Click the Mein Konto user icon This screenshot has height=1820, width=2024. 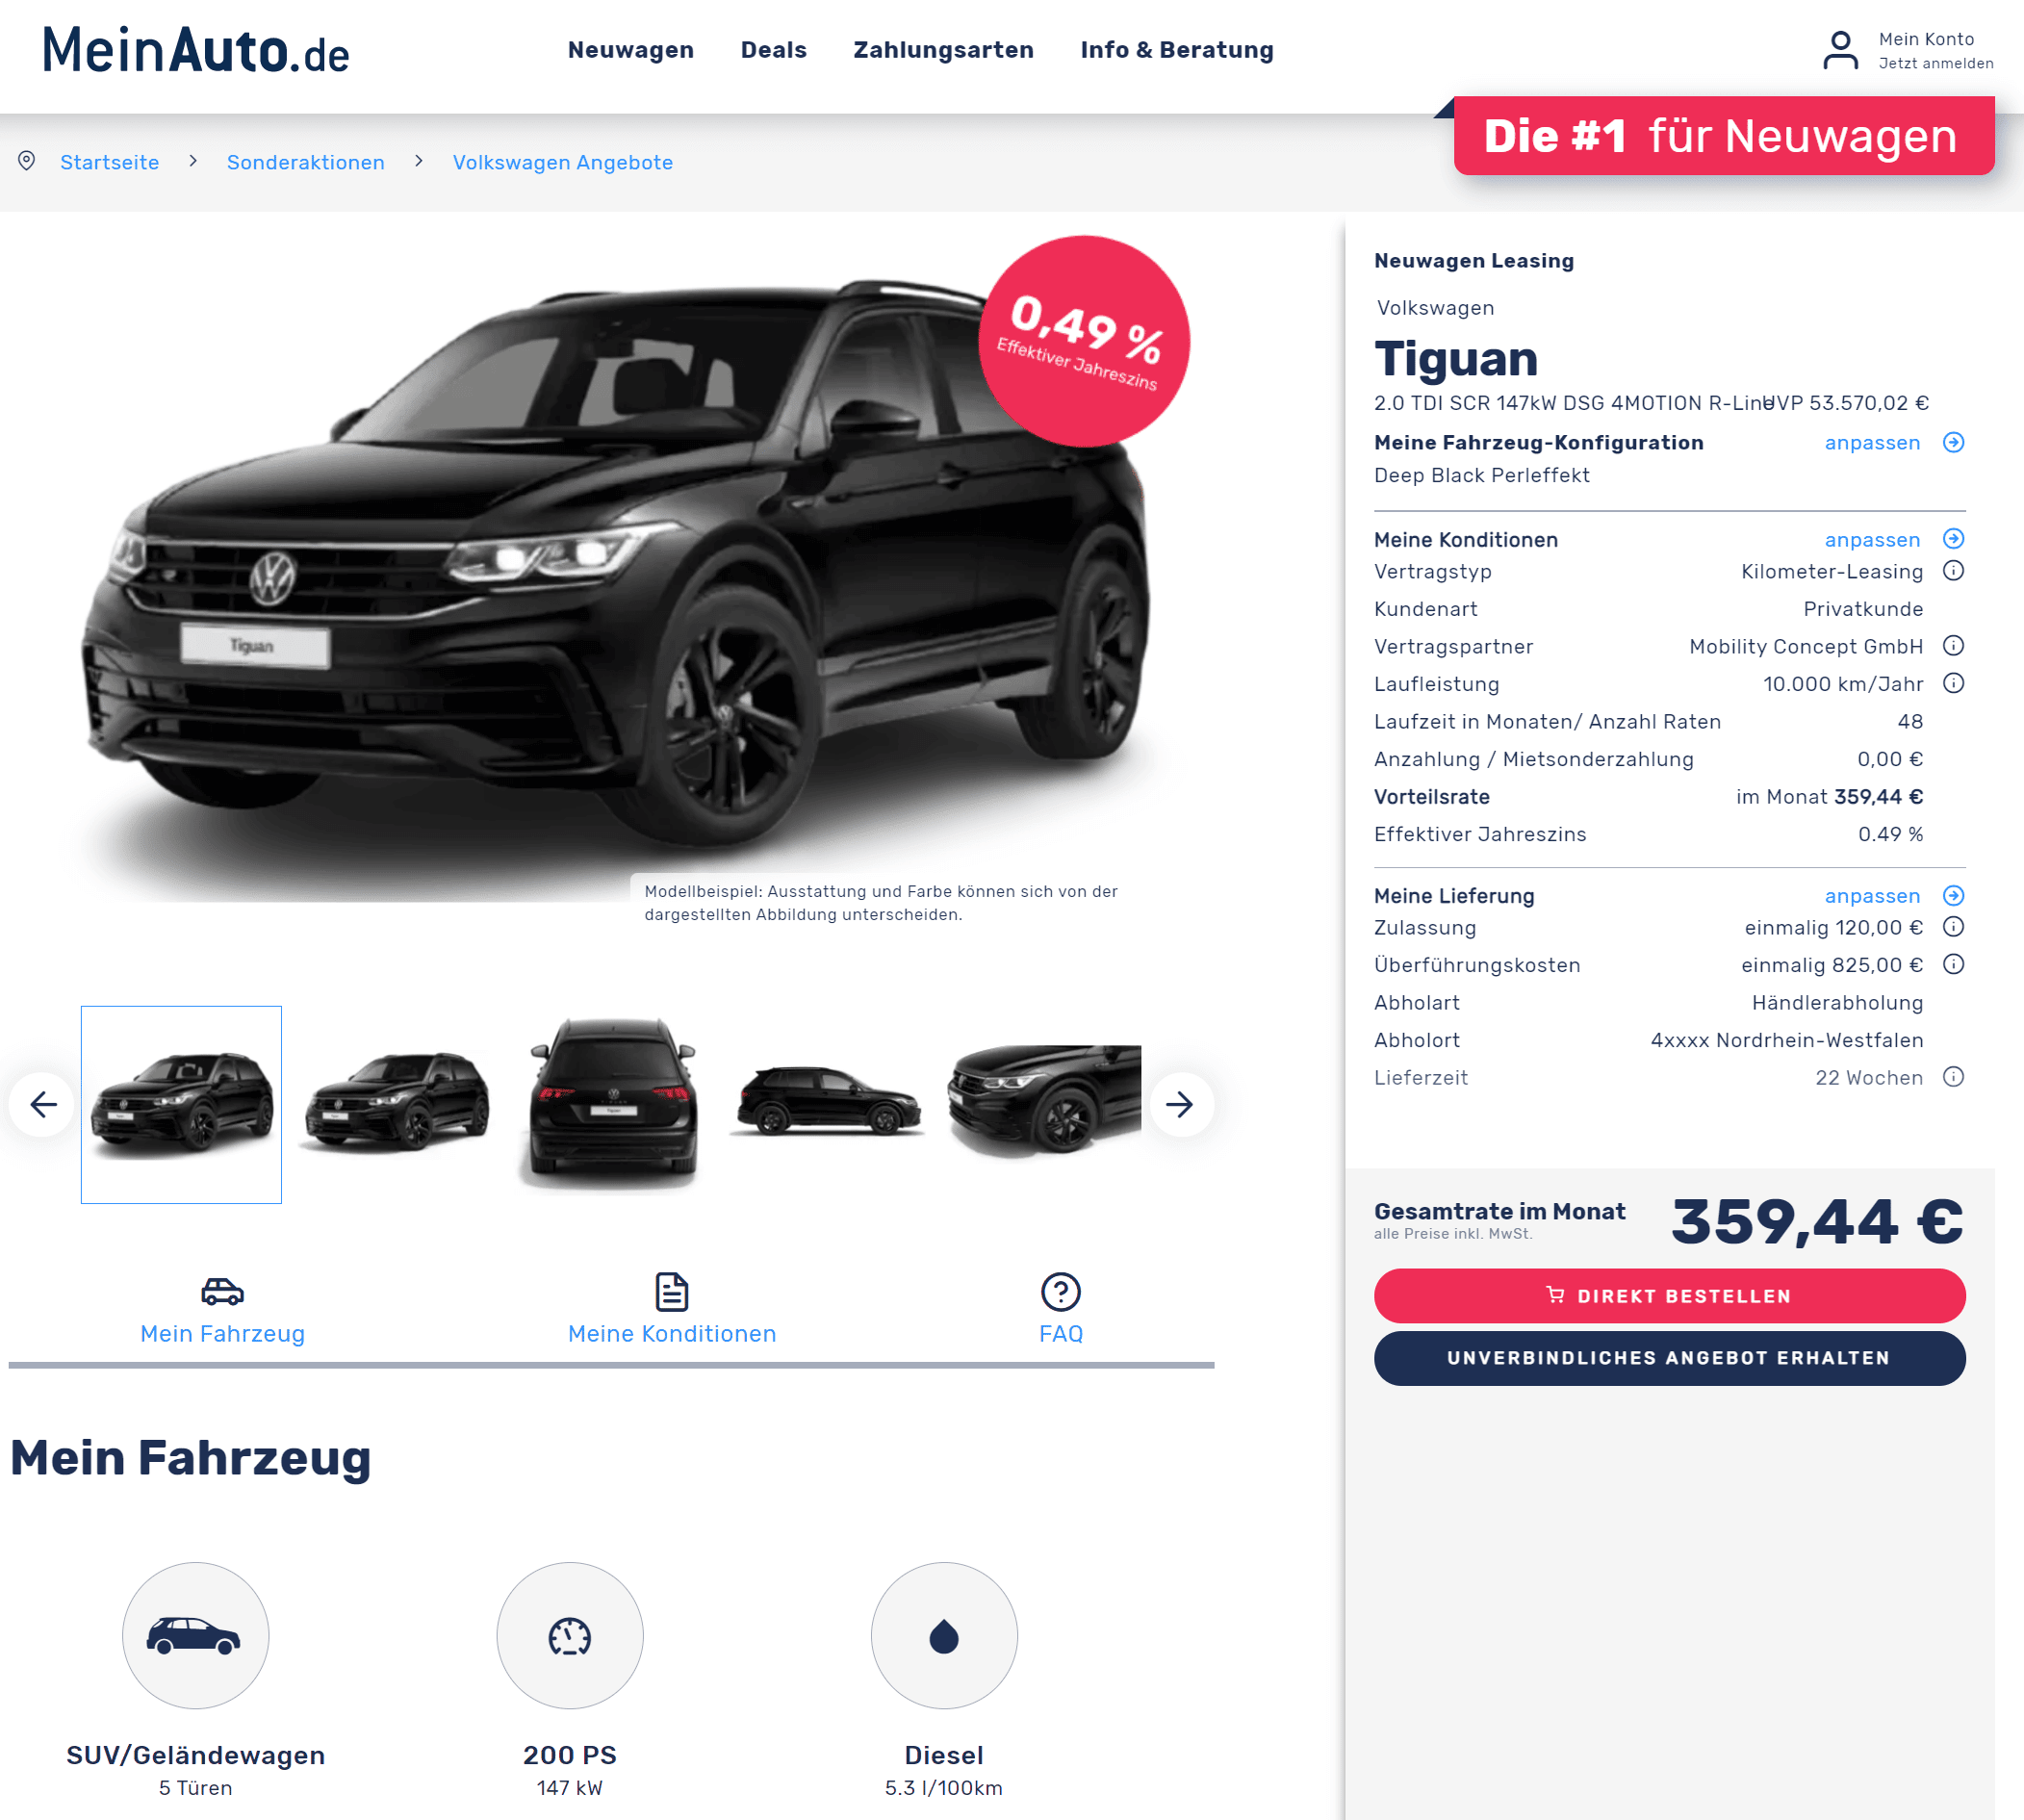pos(1840,50)
